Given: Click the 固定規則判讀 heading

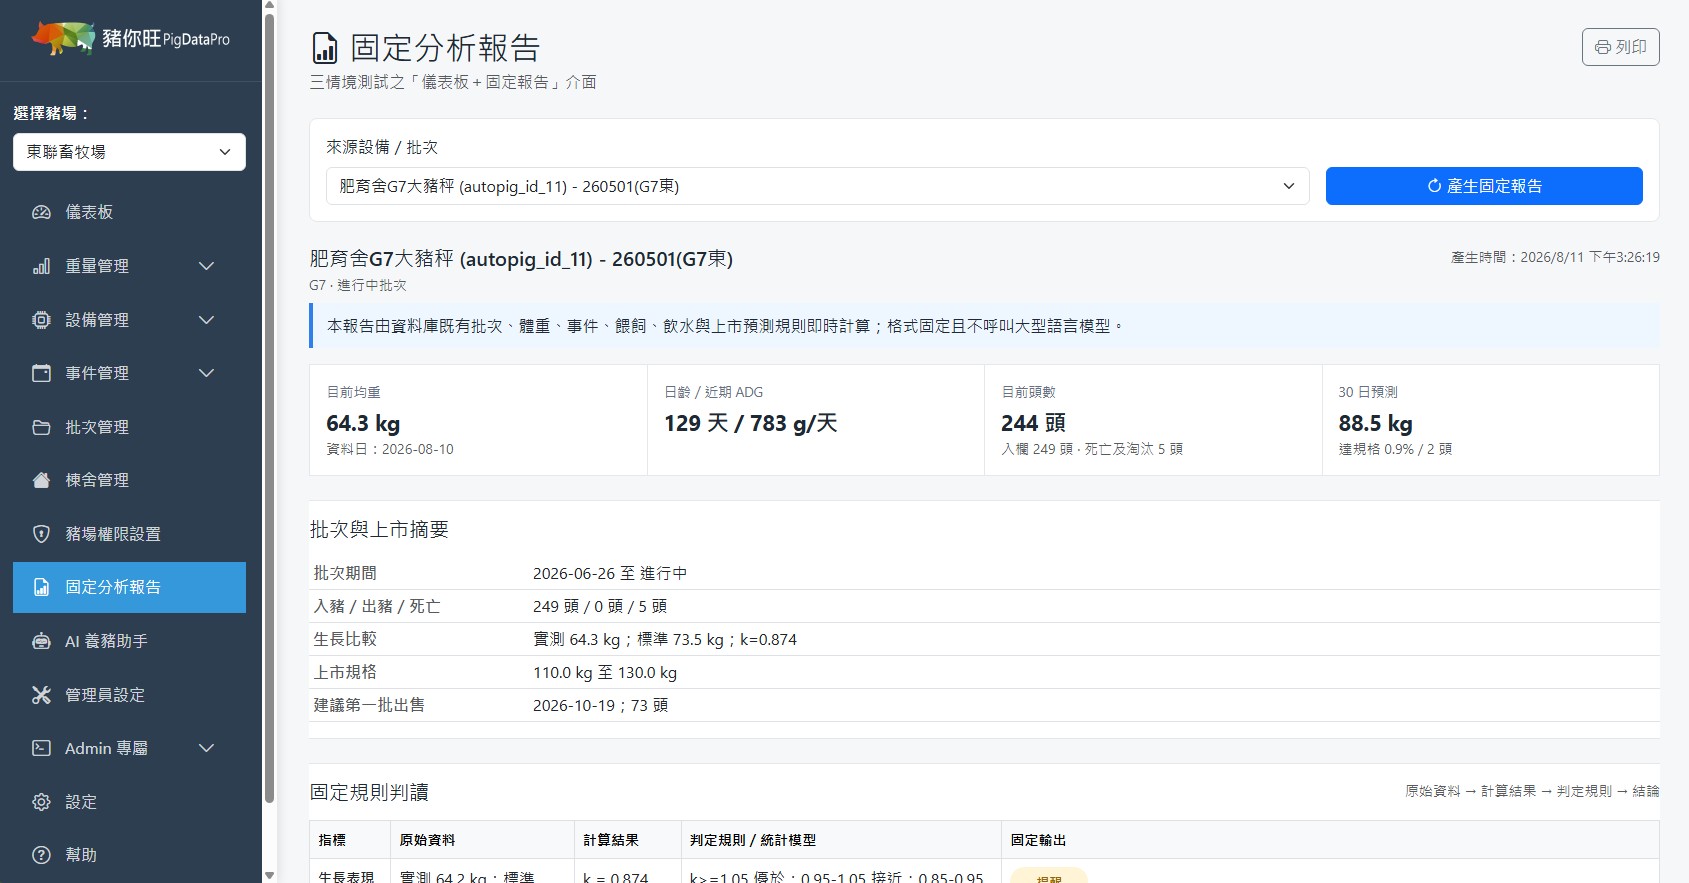Looking at the screenshot, I should tap(369, 792).
